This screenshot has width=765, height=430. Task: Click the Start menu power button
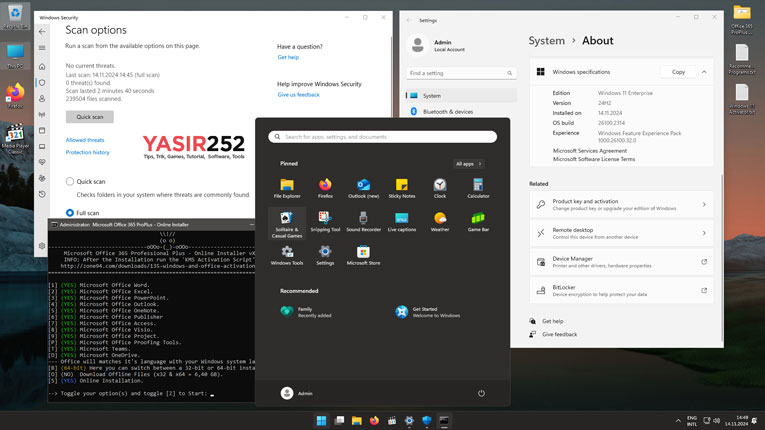(481, 393)
